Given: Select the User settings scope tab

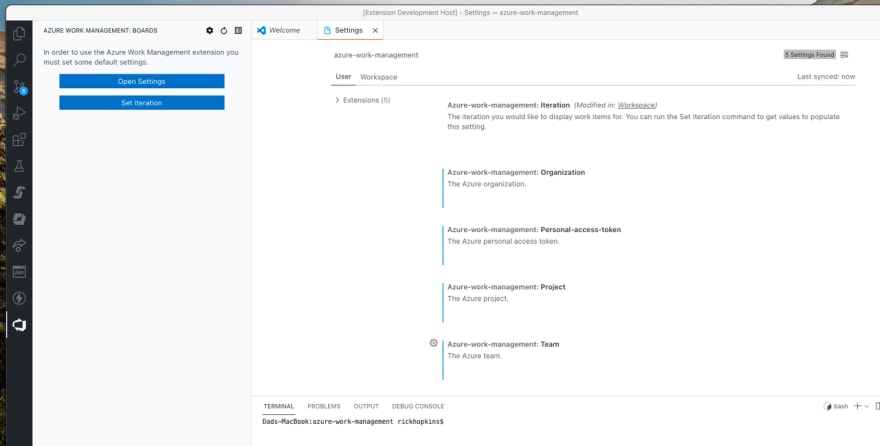Looking at the screenshot, I should (343, 77).
